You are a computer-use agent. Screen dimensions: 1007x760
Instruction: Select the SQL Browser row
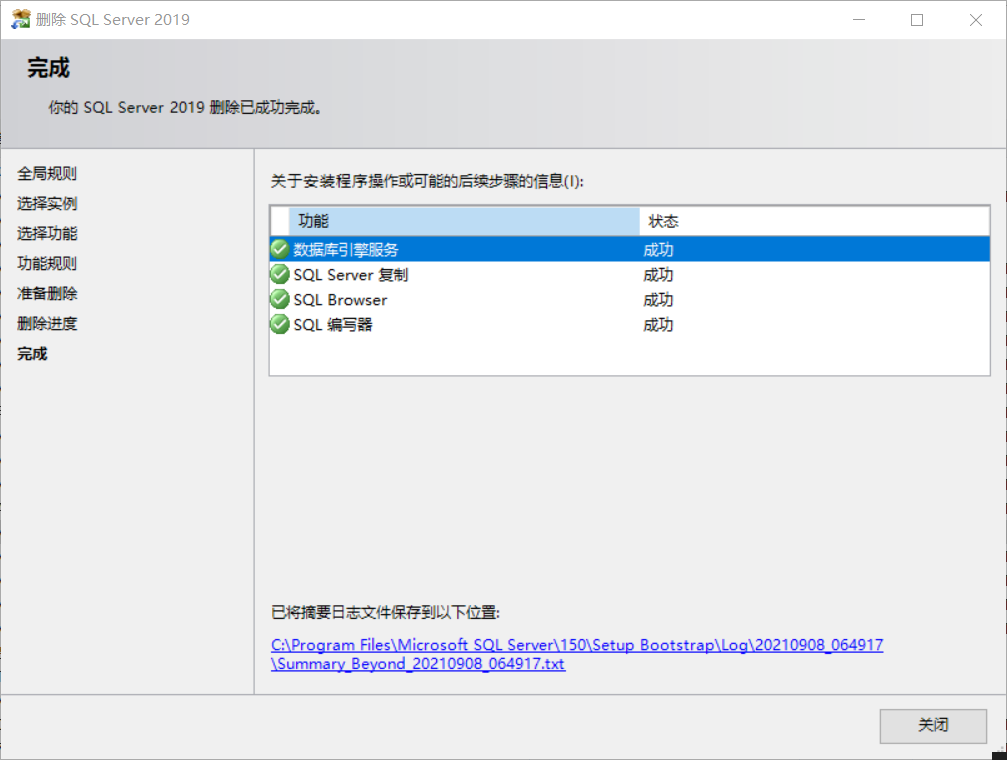629,299
